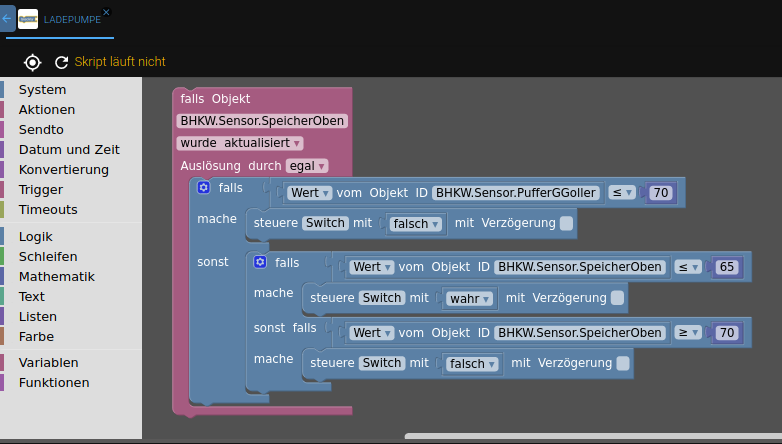Open 'Wert' dropdown in ≥ 70 condition

point(372,333)
